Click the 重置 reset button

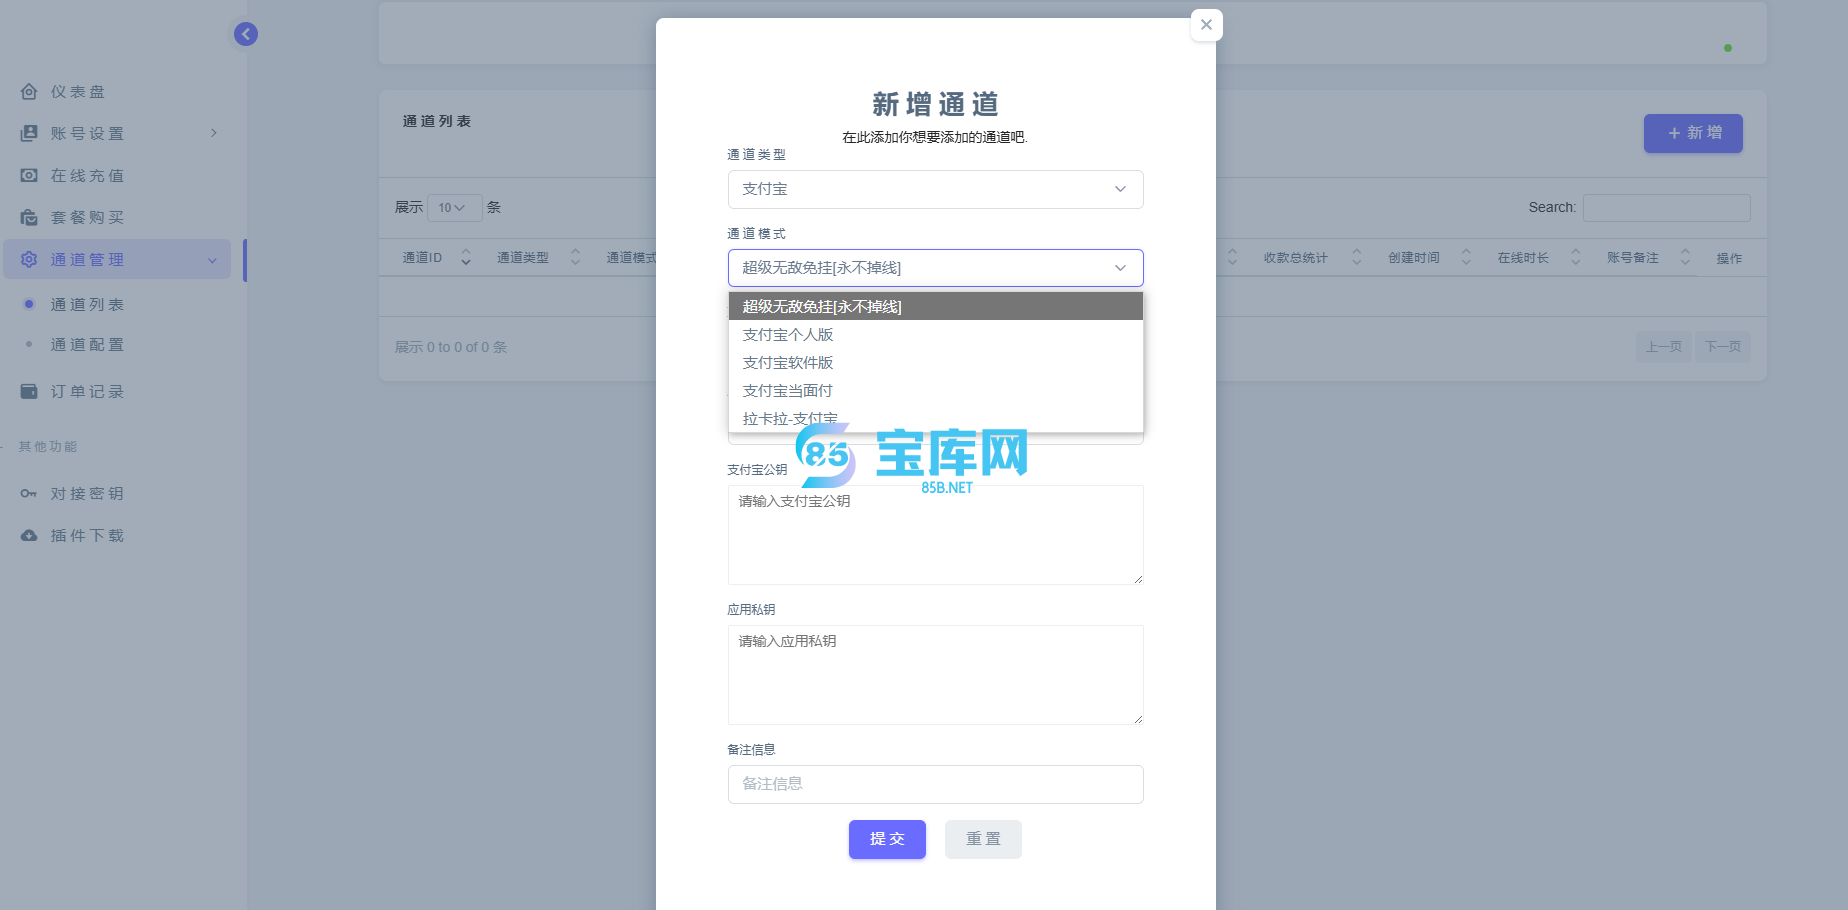coord(983,839)
